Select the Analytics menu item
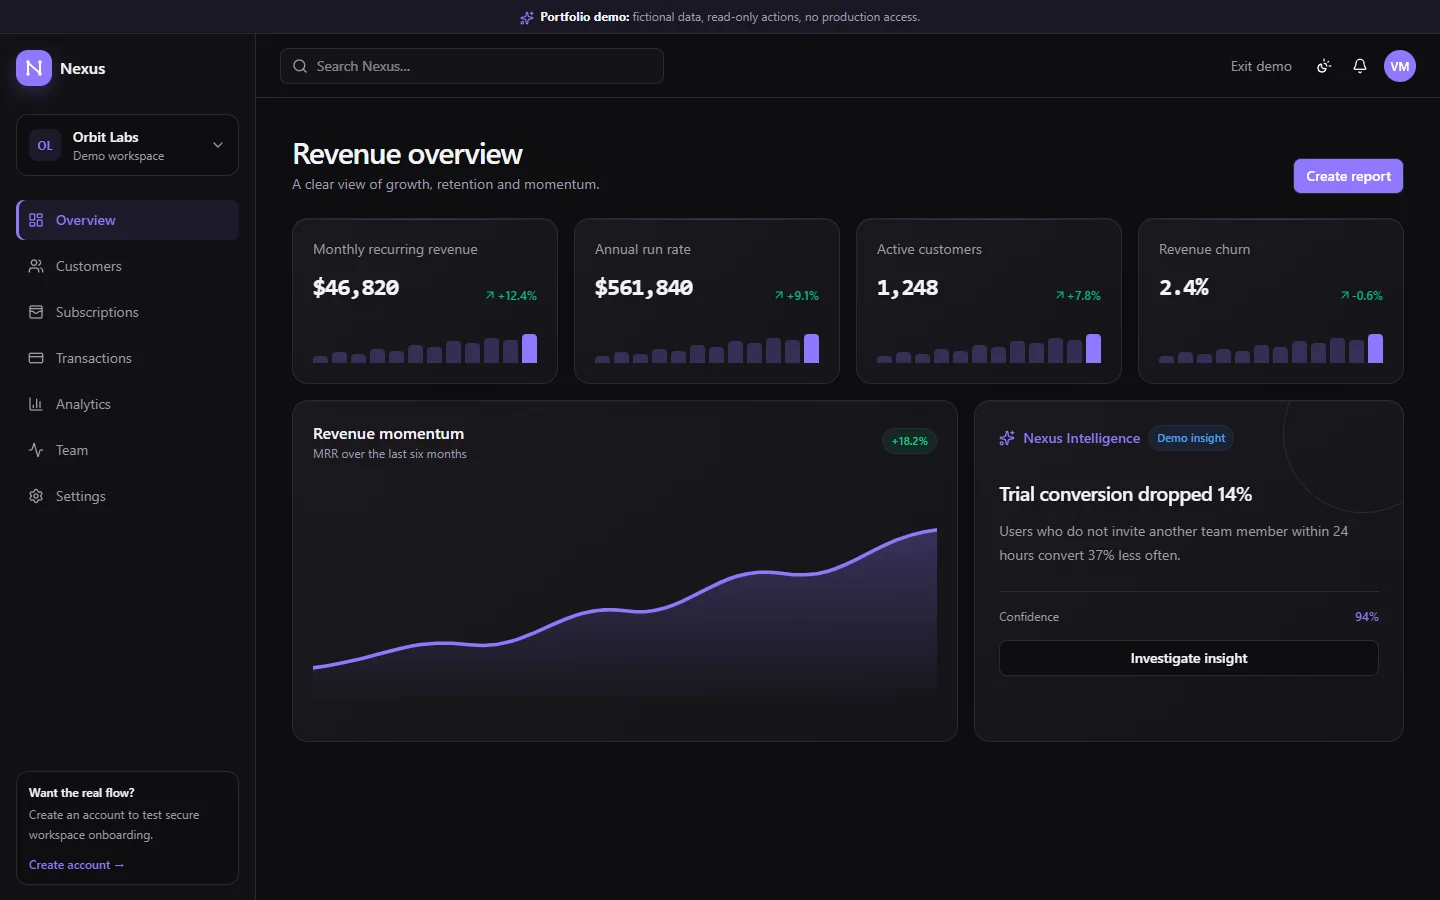1440x900 pixels. [127, 404]
